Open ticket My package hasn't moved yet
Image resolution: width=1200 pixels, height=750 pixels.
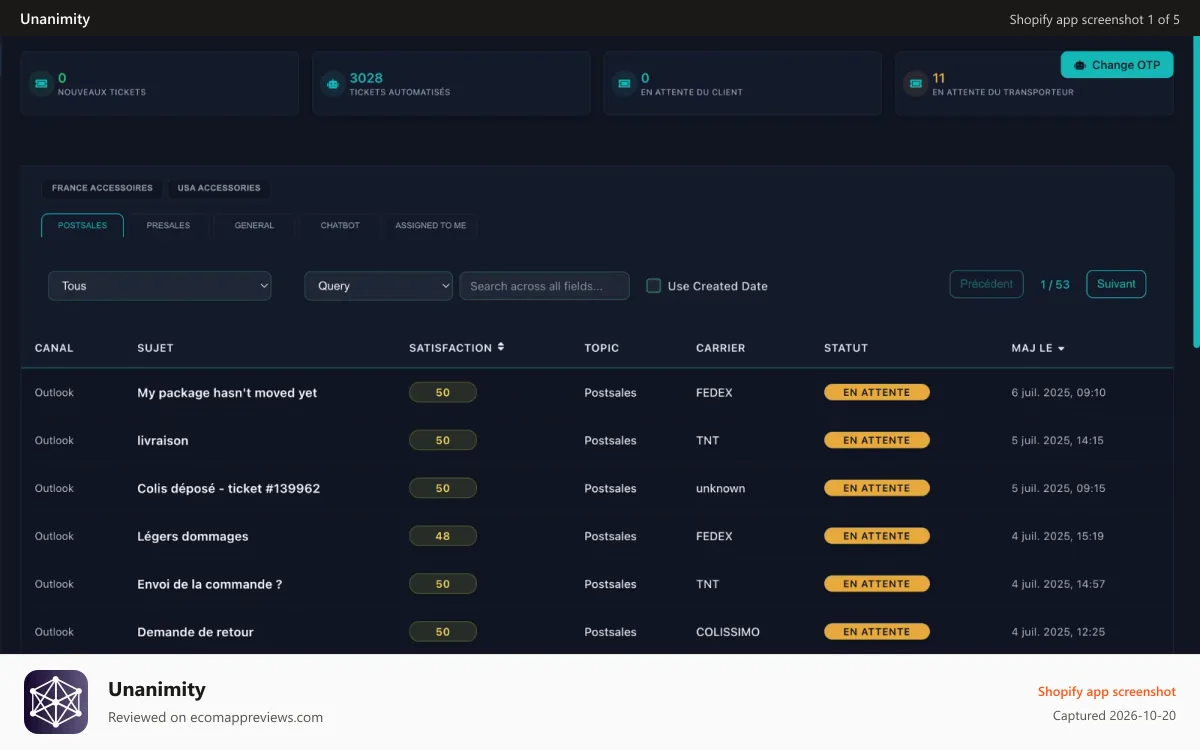[x=227, y=393]
